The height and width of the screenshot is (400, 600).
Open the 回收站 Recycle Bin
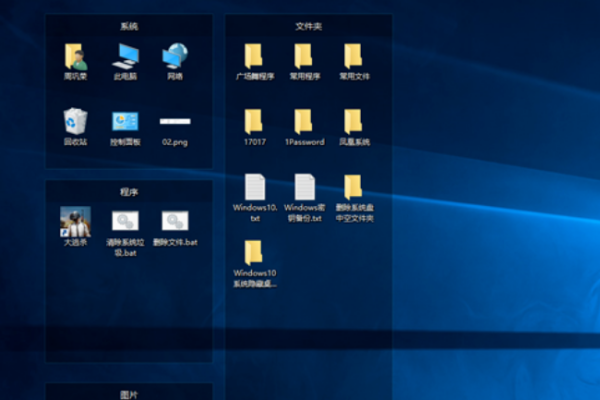[75, 122]
